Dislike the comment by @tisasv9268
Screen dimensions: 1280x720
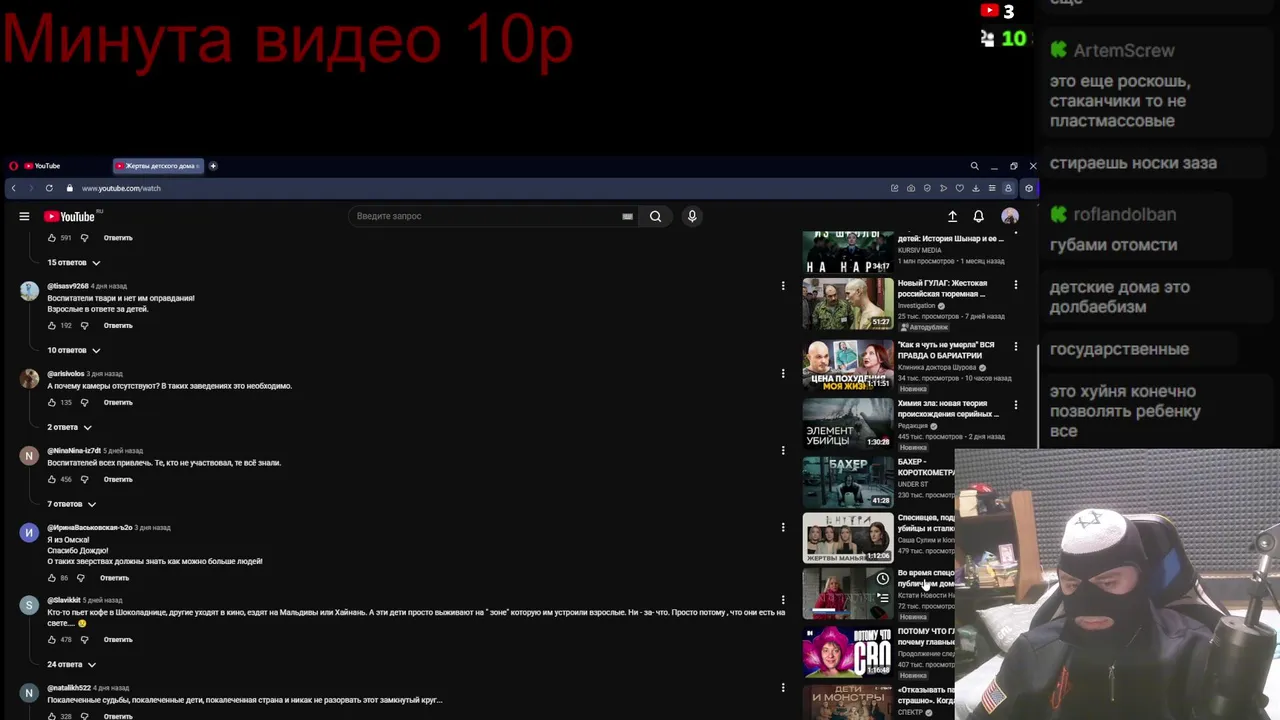(x=84, y=325)
